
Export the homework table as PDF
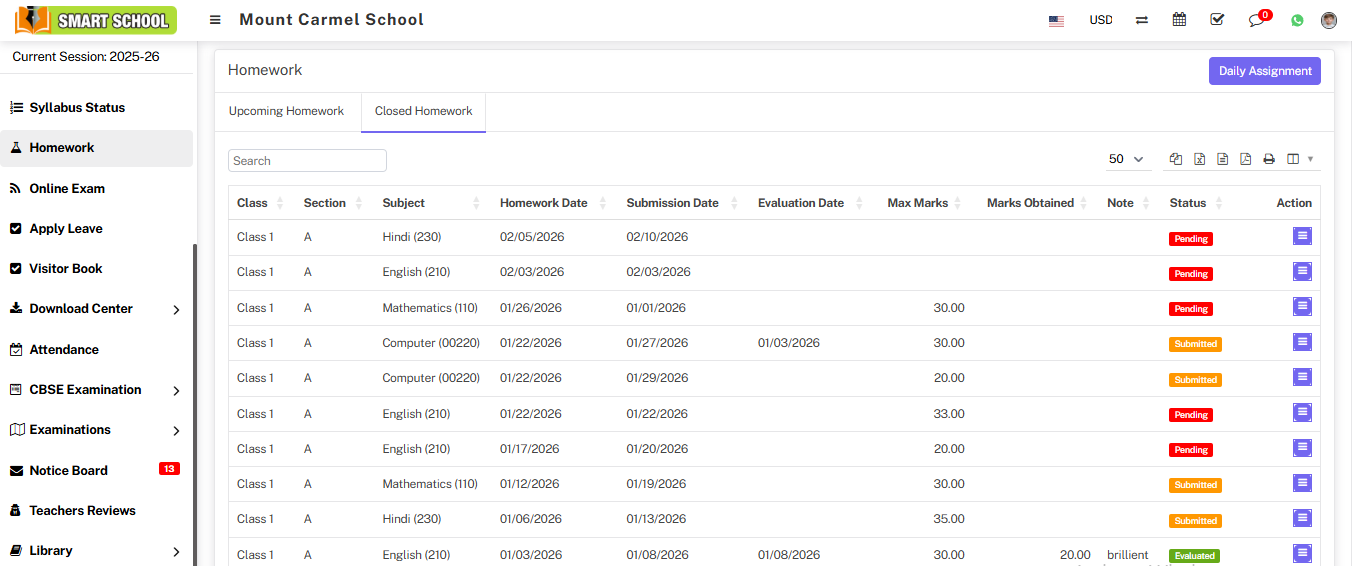pos(1245,159)
